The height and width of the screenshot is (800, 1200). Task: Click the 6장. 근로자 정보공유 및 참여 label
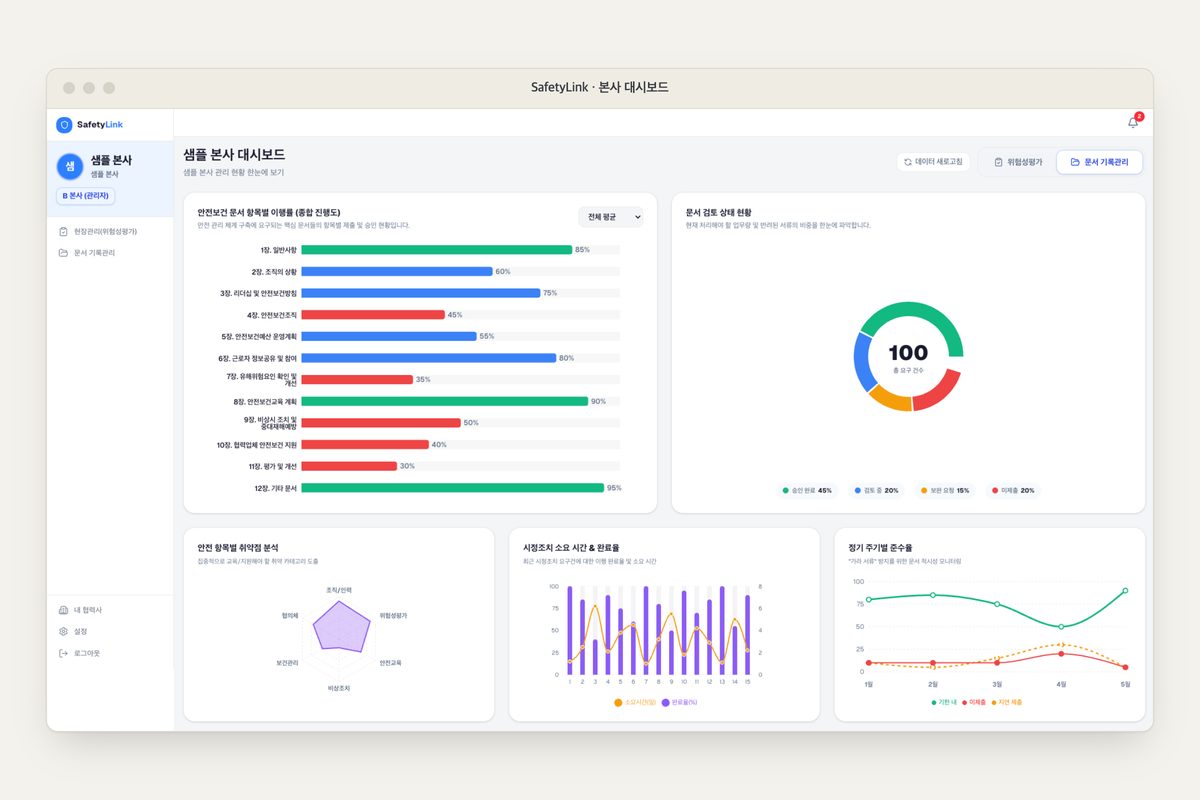pyautogui.click(x=257, y=358)
